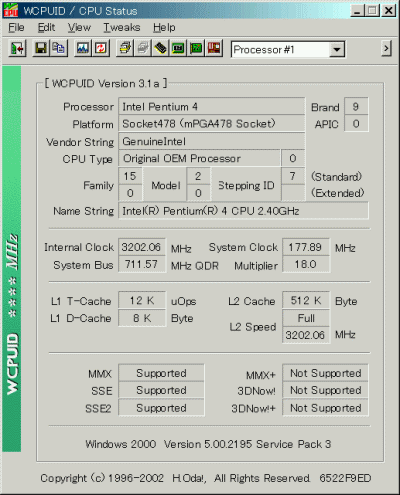Close the WCPUID window

pos(388,11)
